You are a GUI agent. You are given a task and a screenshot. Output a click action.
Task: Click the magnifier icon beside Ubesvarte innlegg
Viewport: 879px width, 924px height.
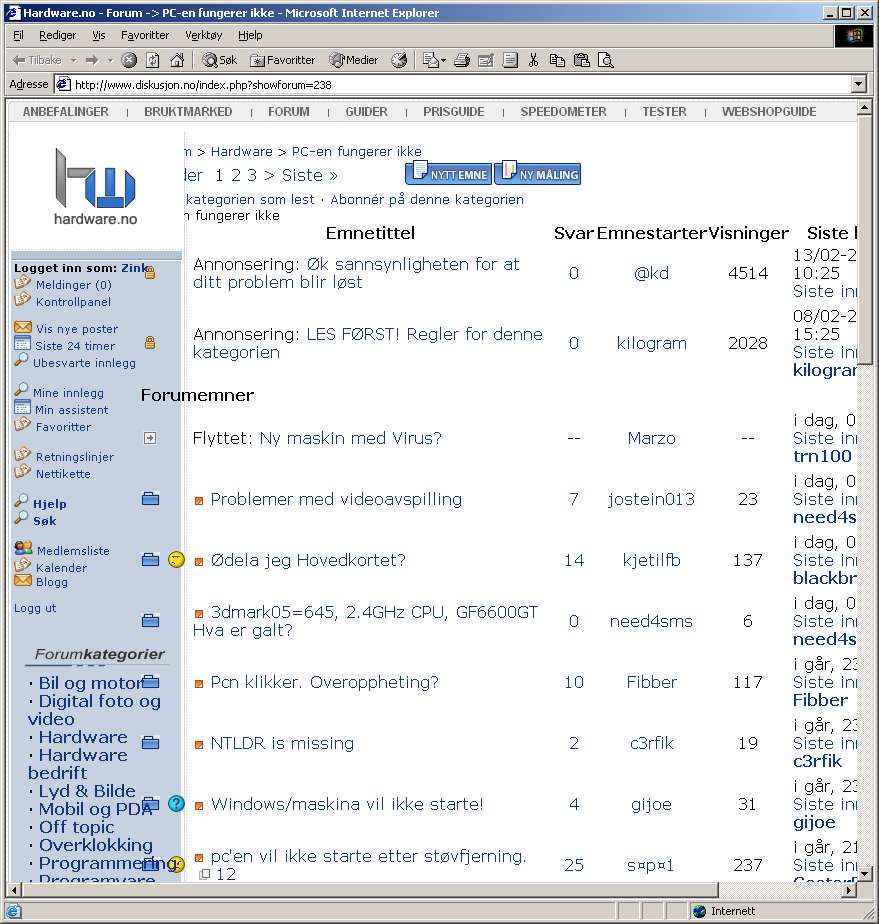pos(21,359)
